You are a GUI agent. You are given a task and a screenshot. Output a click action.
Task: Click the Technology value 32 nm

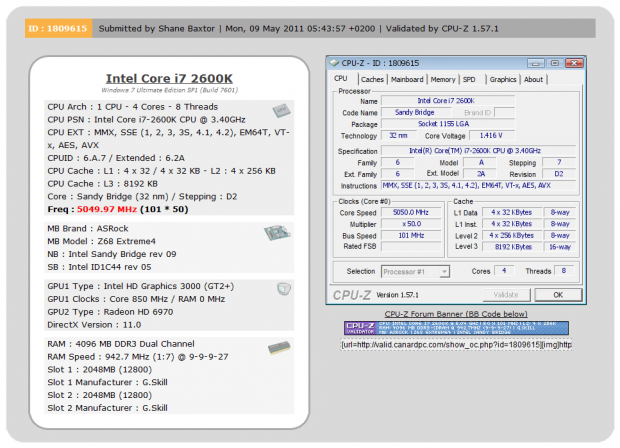[x=399, y=136]
